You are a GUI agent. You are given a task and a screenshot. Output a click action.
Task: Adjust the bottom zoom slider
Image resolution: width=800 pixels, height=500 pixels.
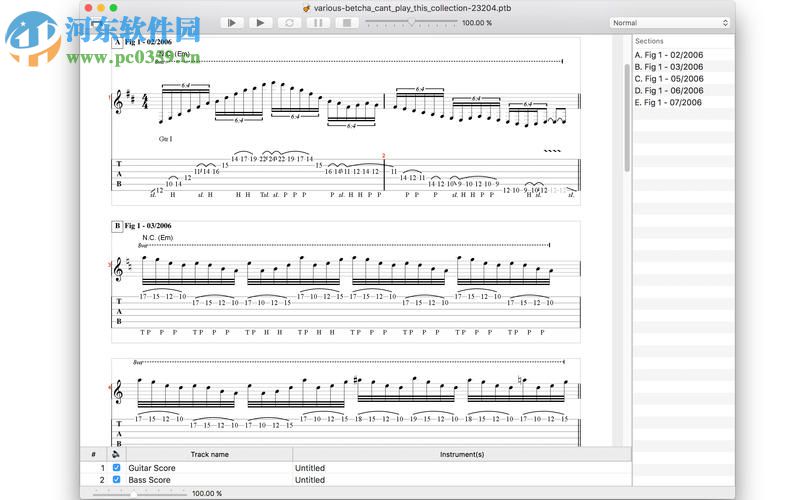pyautogui.click(x=133, y=493)
